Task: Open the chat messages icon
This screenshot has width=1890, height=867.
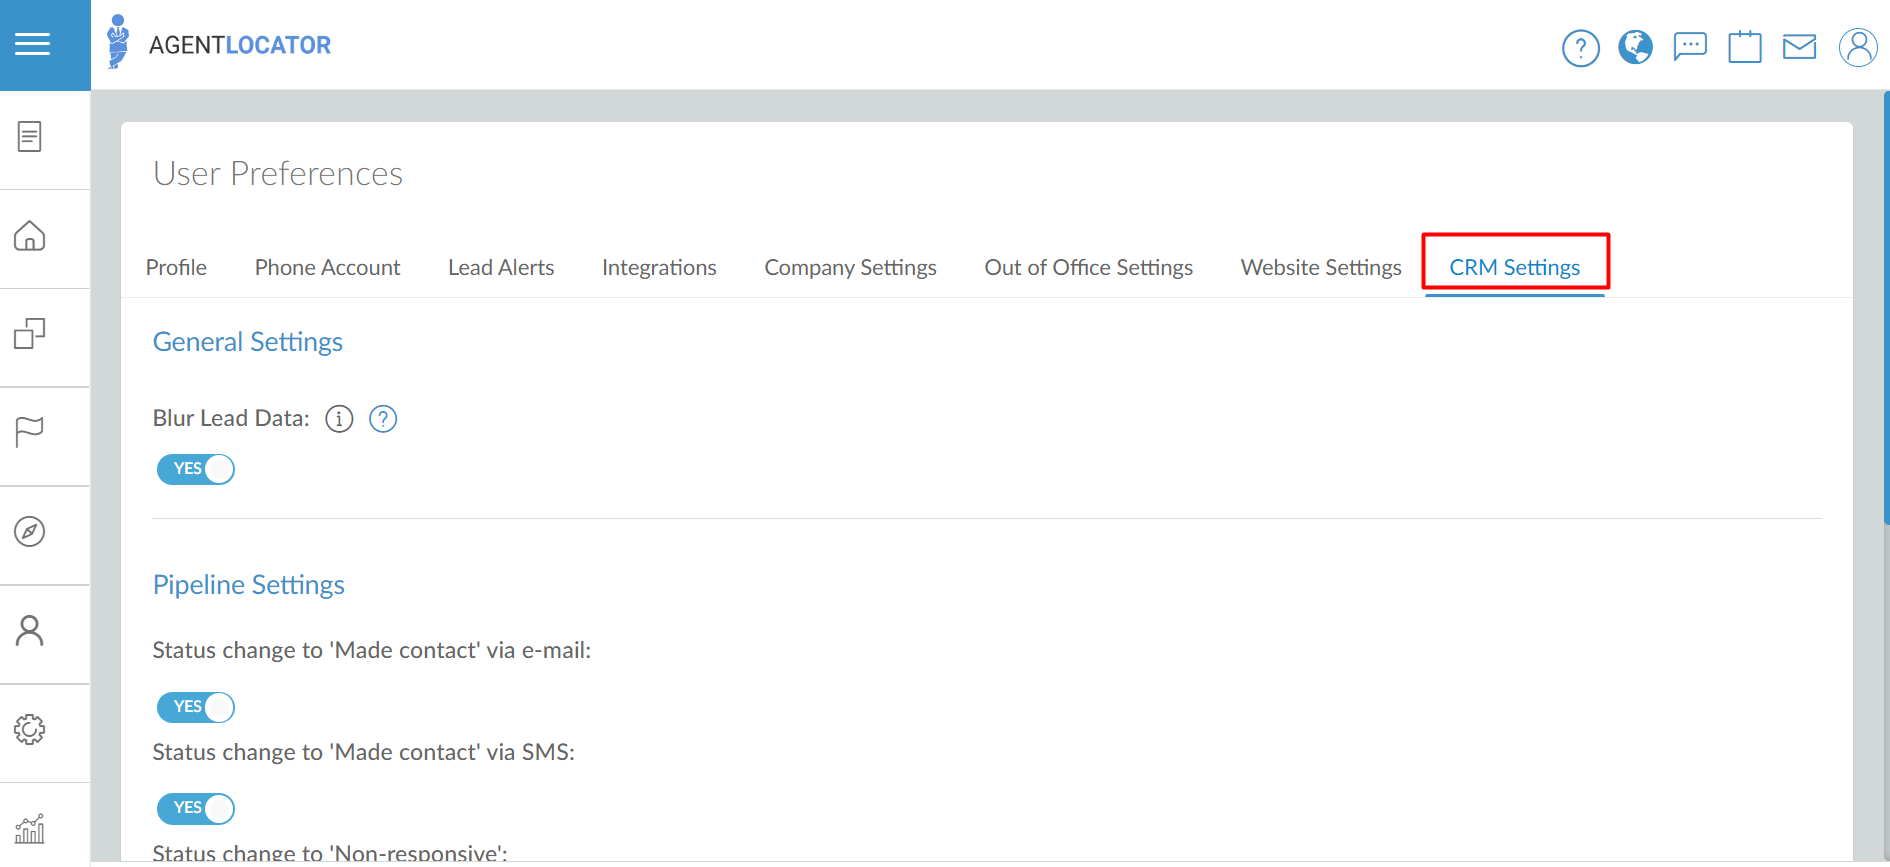Action: coord(1690,46)
